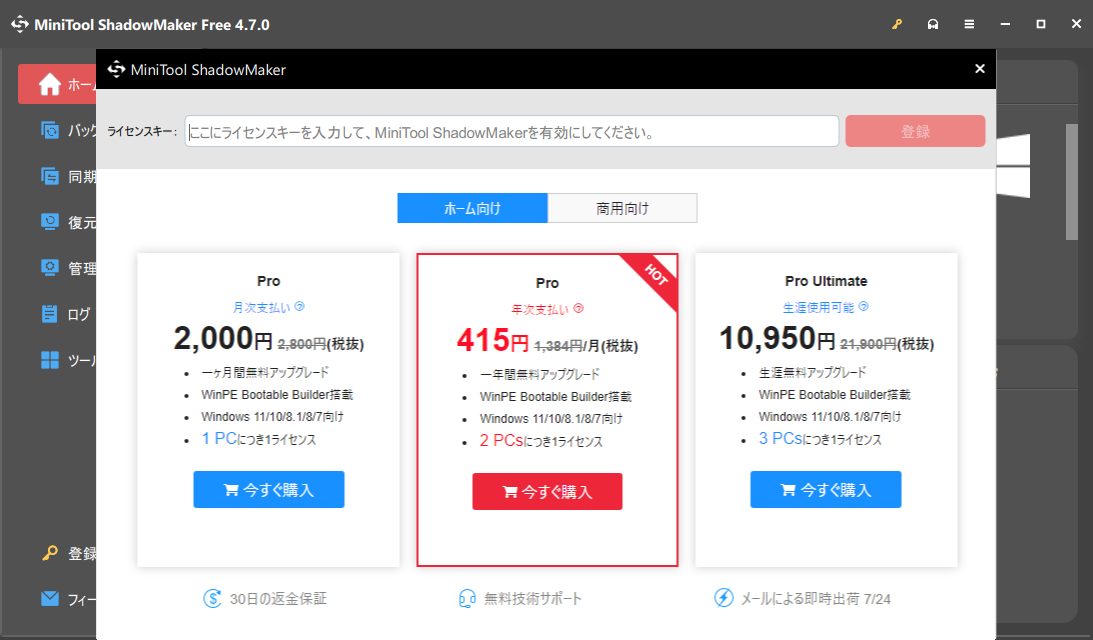The height and width of the screenshot is (640, 1093).
Task: Click the 1 PC license text
Action: 259,439
